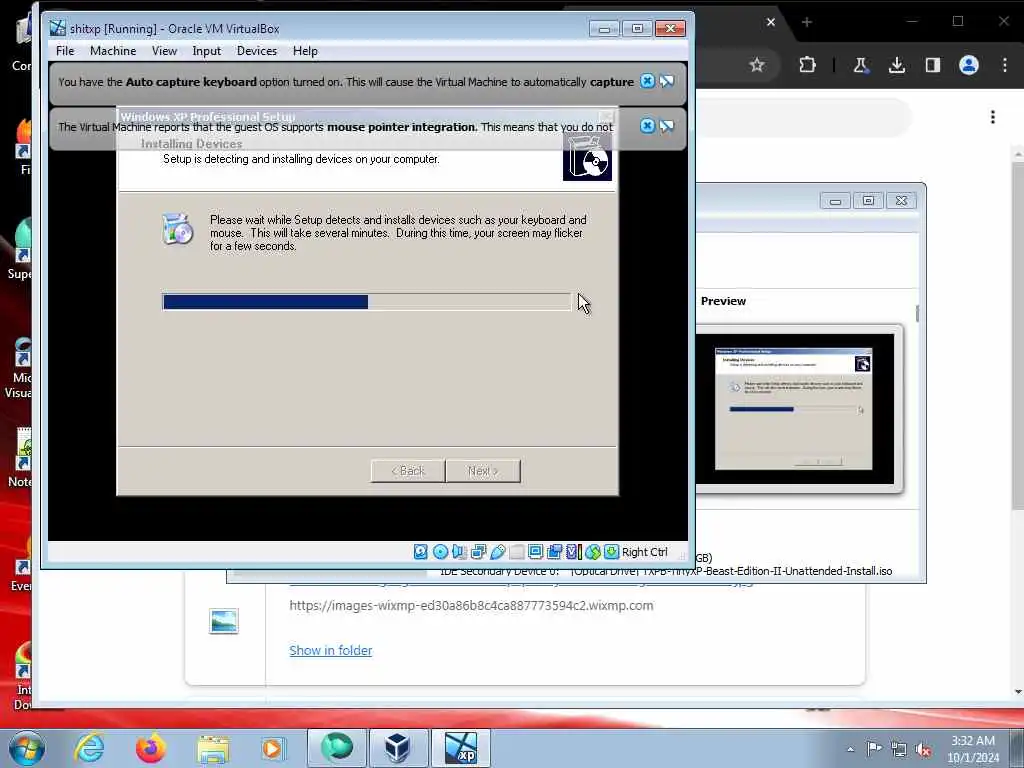Click the Back button in XP Setup
The height and width of the screenshot is (768, 1024).
(x=408, y=471)
